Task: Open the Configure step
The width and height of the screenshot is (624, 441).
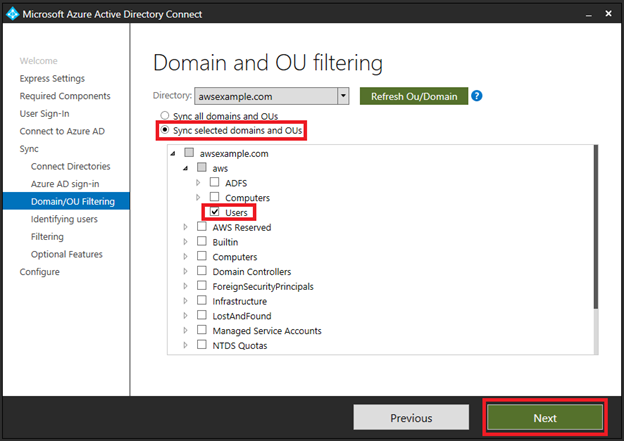Action: tap(39, 272)
